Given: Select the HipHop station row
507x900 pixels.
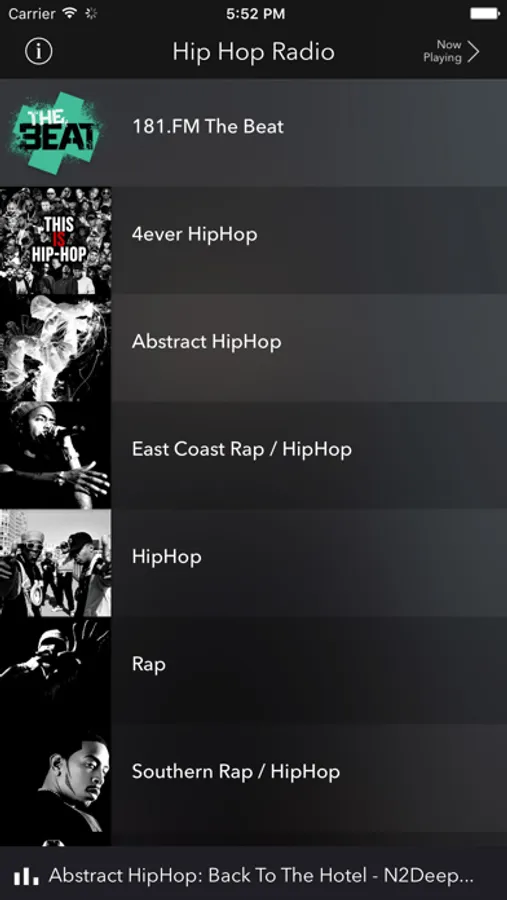Looking at the screenshot, I should 253,562.
